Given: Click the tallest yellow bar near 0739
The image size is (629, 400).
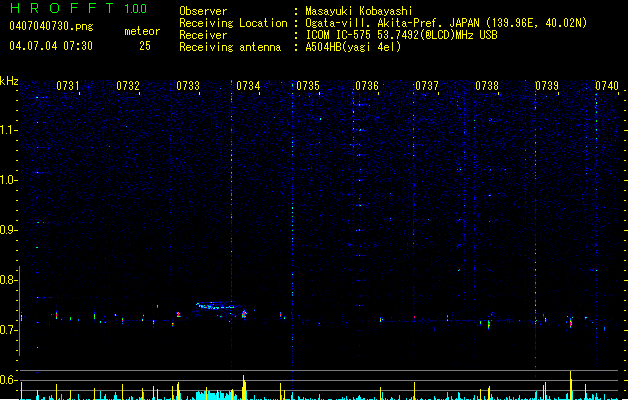Looking at the screenshot, I should tap(570, 385).
